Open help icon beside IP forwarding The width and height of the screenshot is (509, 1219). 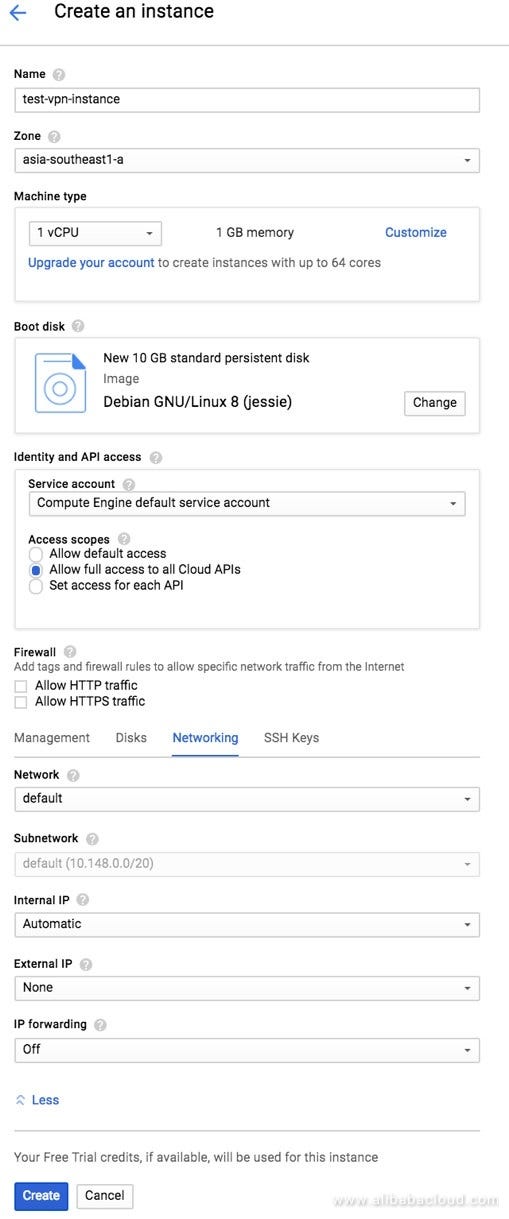(101, 1025)
